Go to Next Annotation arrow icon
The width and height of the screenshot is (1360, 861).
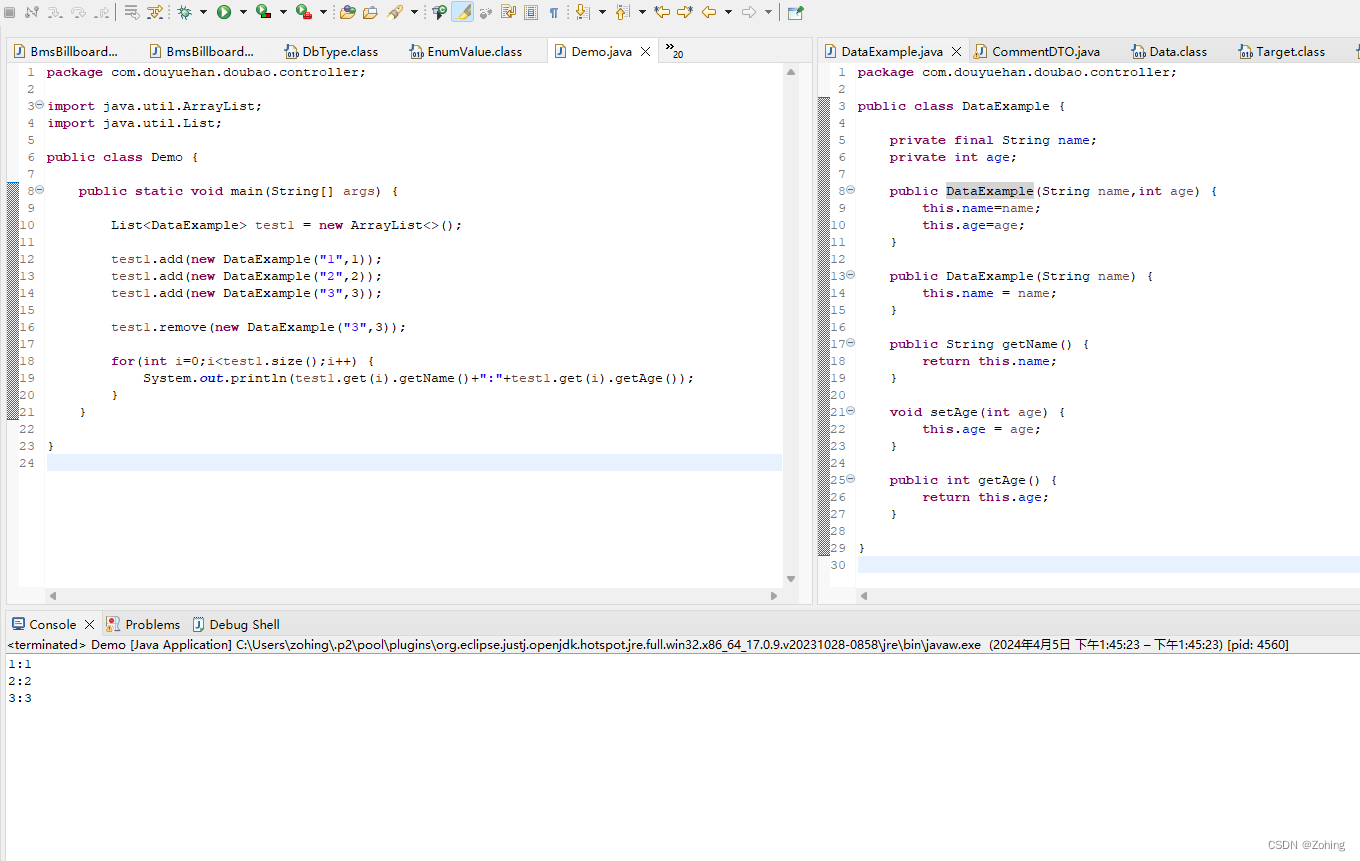click(x=582, y=12)
